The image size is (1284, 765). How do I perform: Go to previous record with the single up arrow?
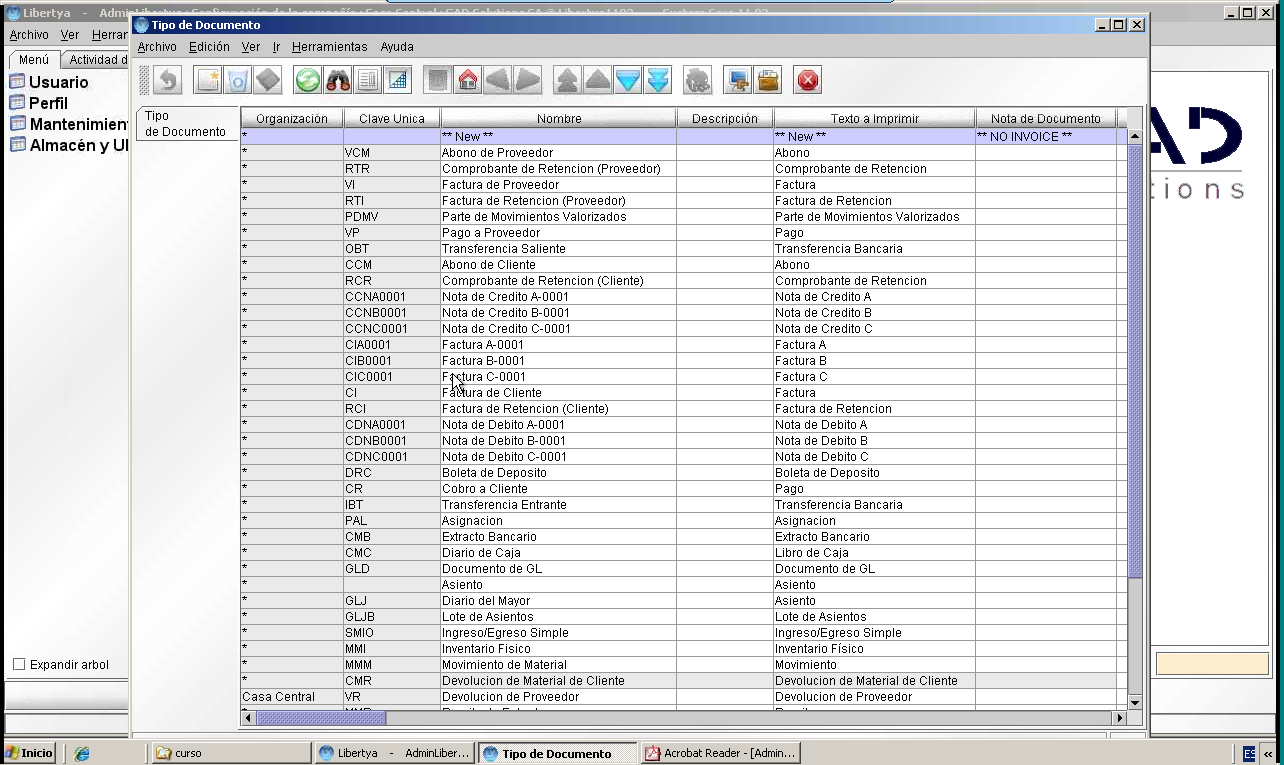(x=598, y=80)
